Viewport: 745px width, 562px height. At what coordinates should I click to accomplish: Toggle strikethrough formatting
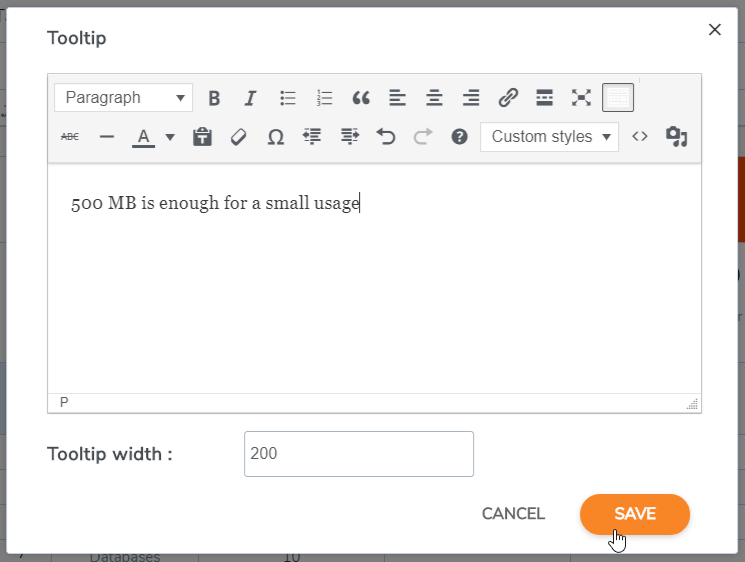[x=70, y=137]
